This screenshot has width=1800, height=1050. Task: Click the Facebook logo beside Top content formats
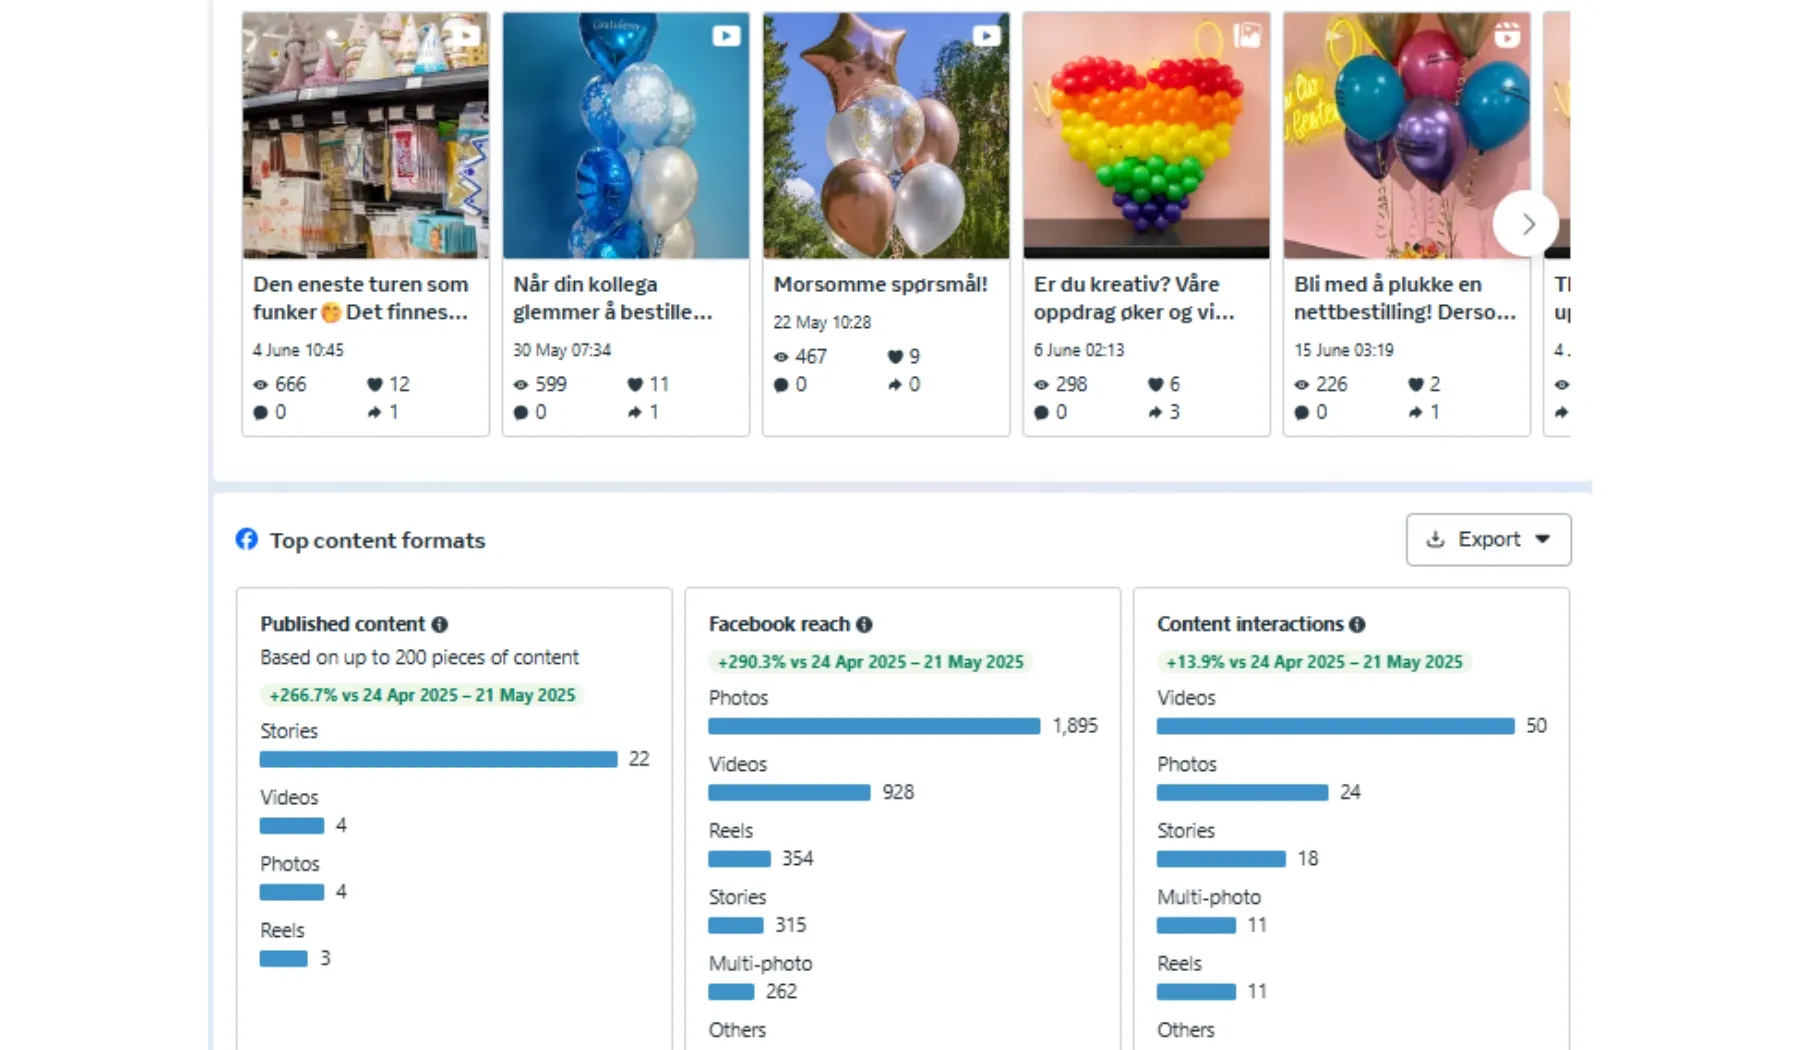(x=247, y=539)
